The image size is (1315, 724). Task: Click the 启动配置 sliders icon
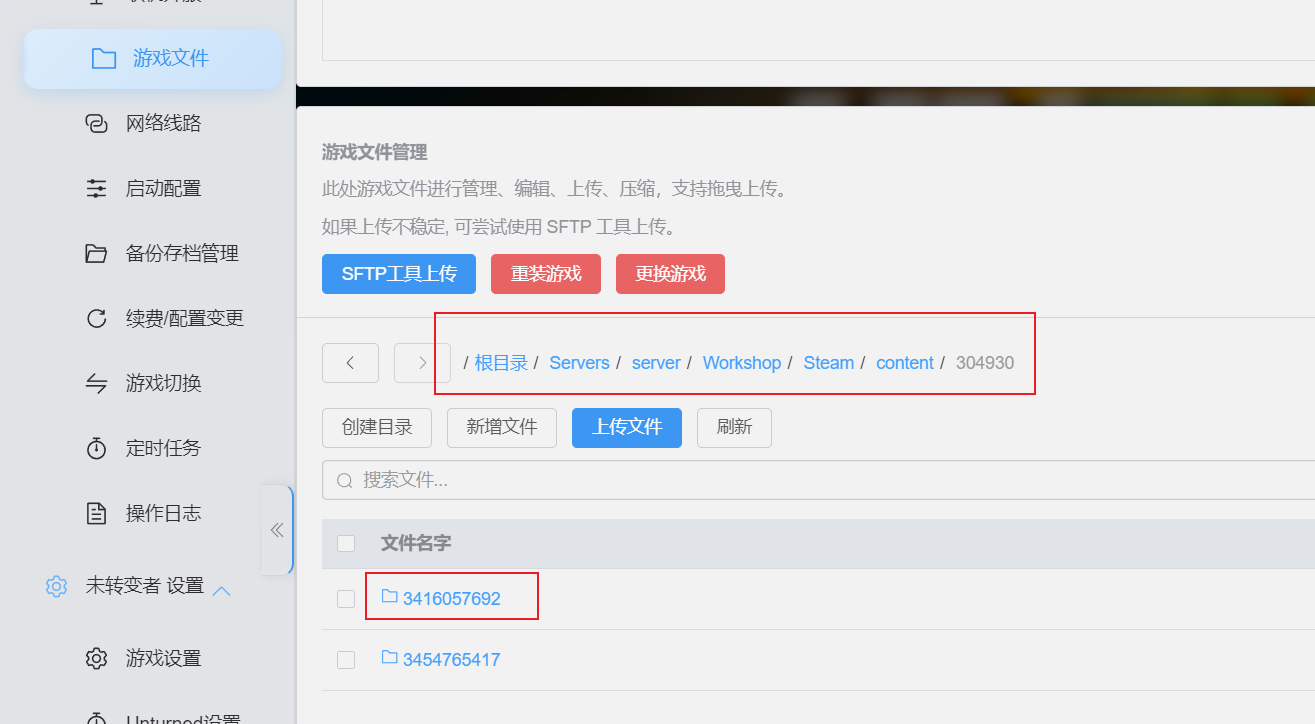click(96, 188)
